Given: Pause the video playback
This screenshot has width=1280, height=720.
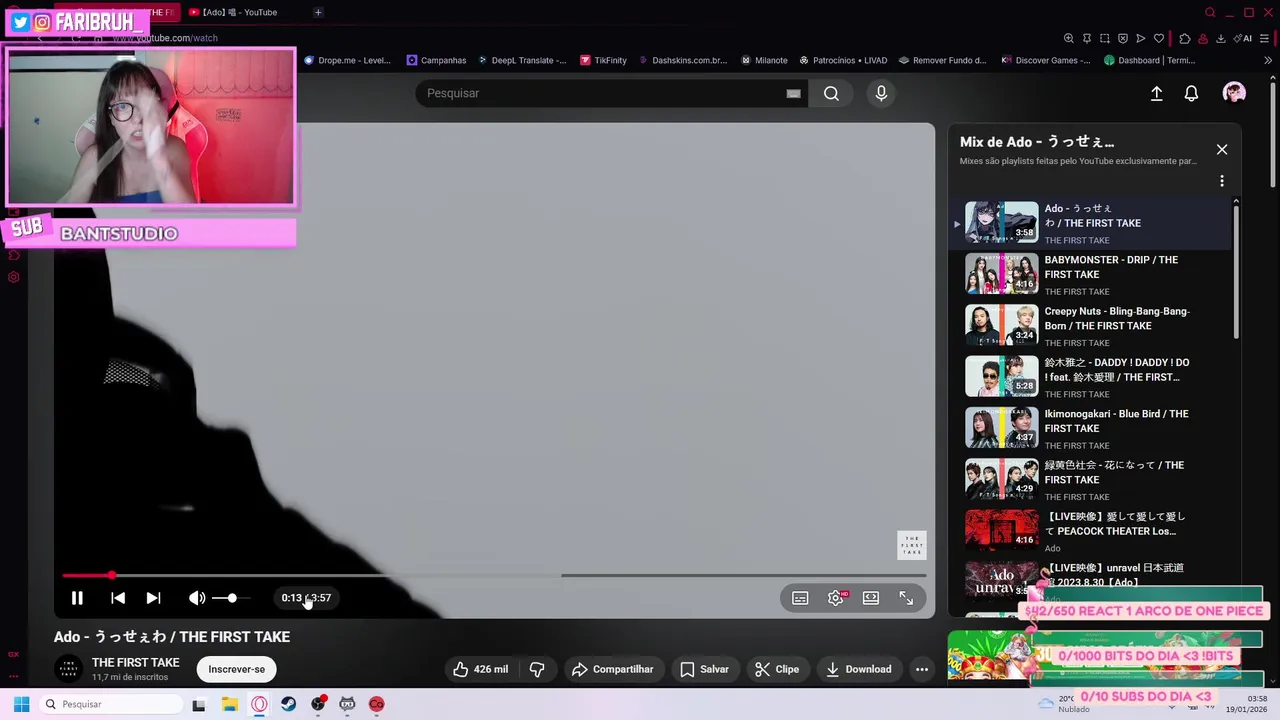Looking at the screenshot, I should coord(77,598).
